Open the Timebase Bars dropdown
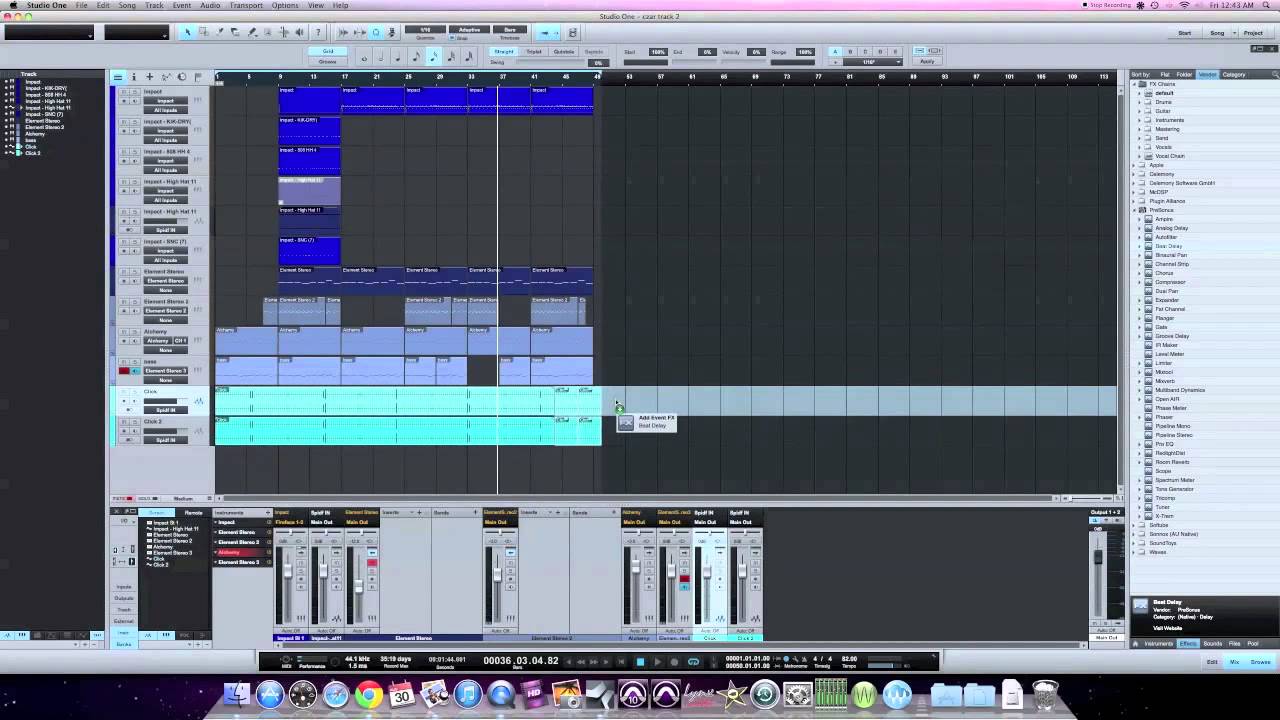 tap(510, 30)
